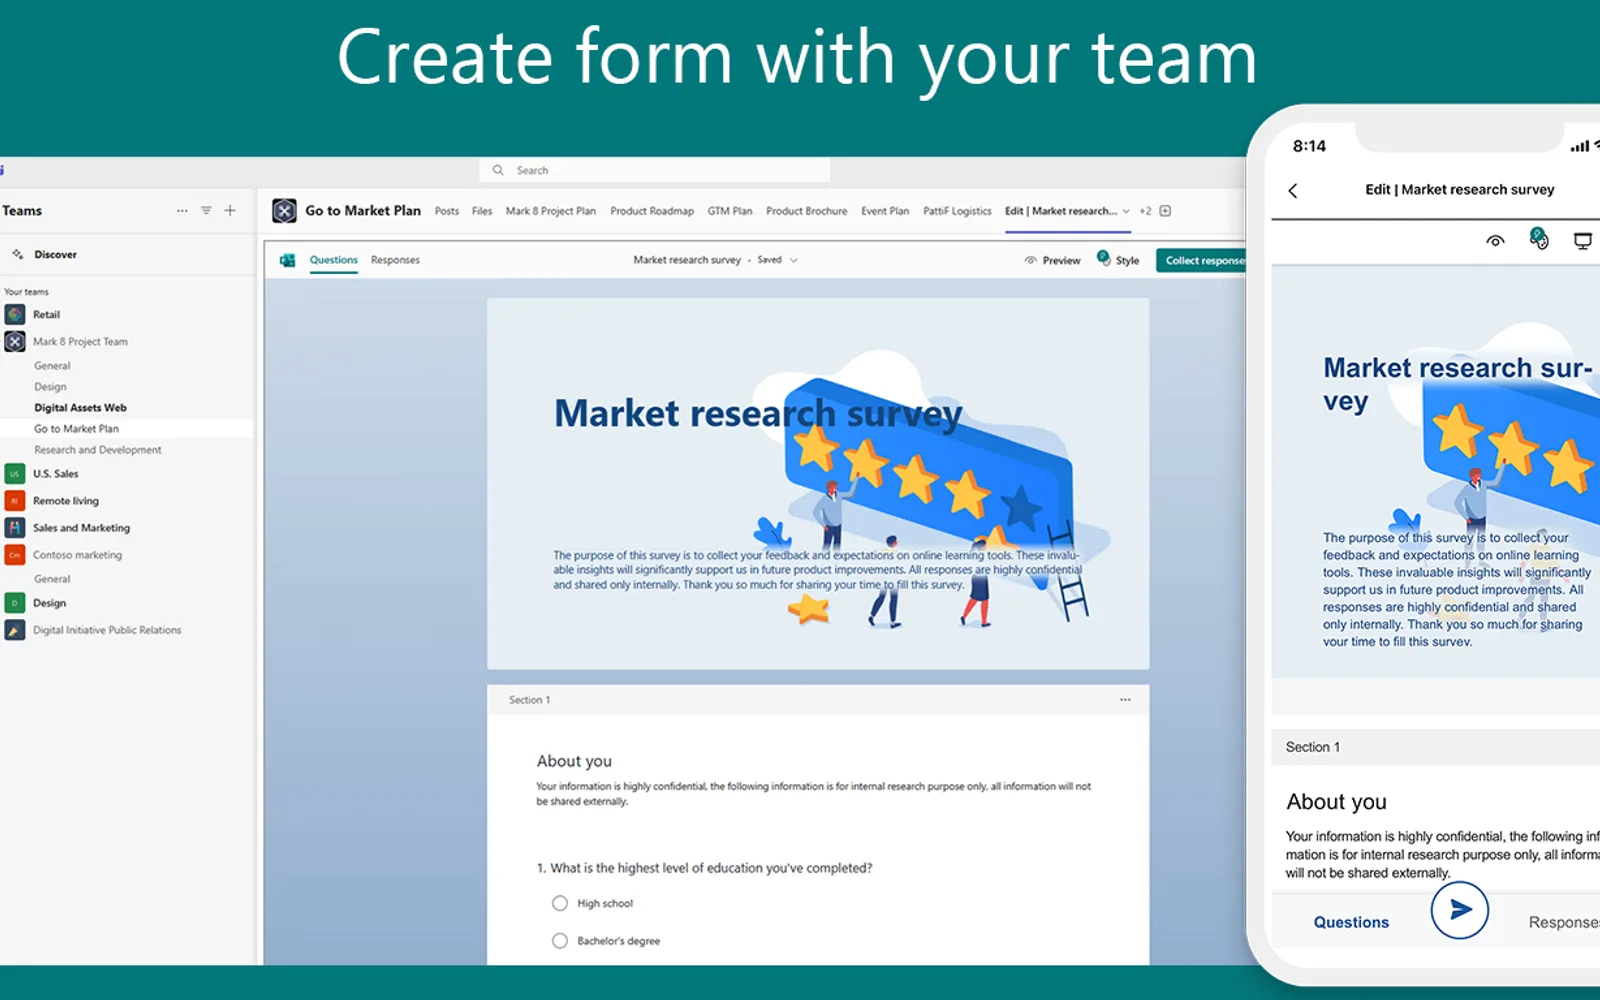Click the plus icon beside Teams
The height and width of the screenshot is (1000, 1600).
(230, 211)
